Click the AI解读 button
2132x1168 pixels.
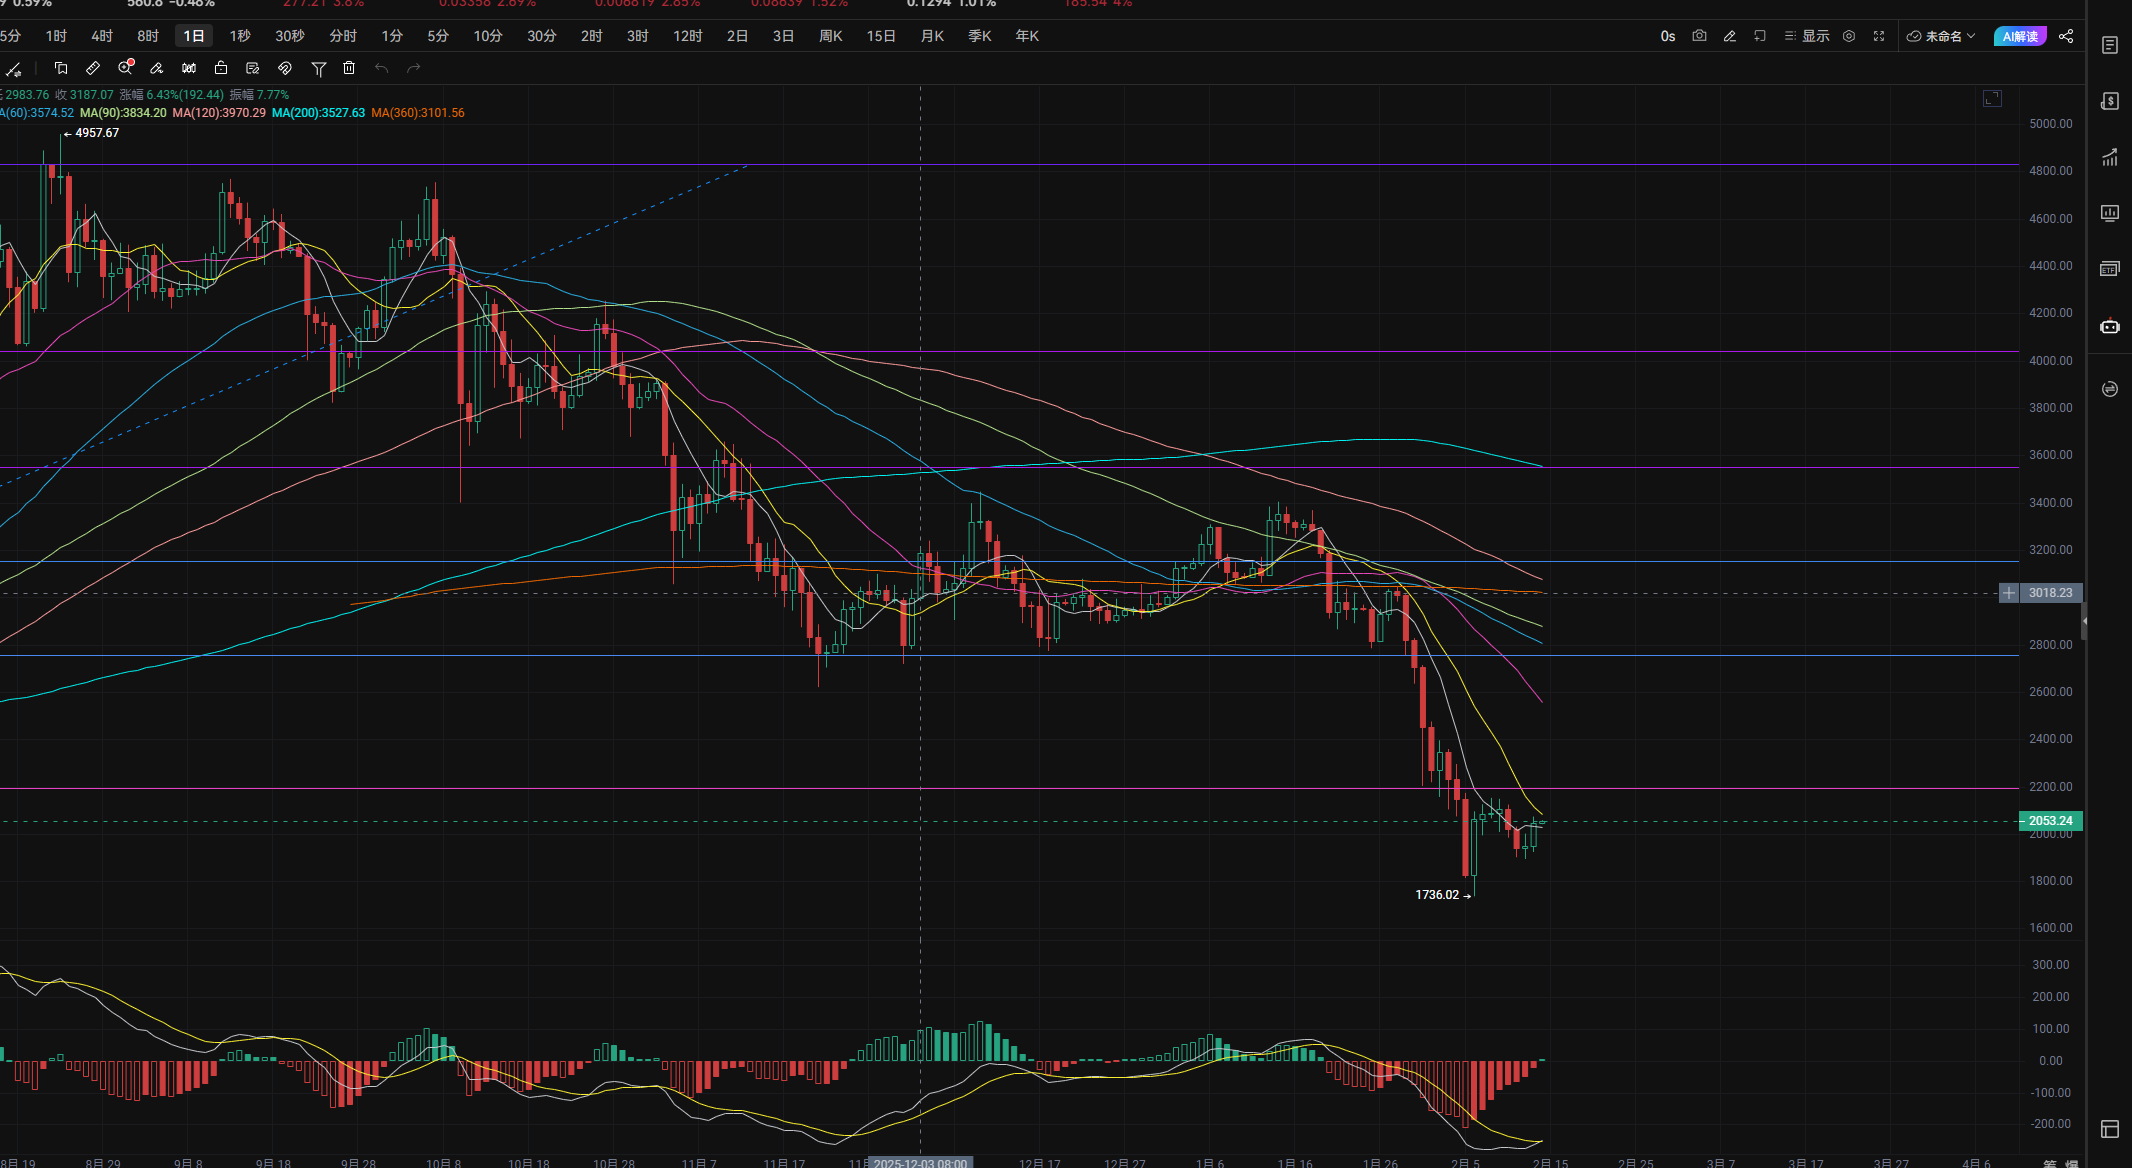click(2019, 36)
